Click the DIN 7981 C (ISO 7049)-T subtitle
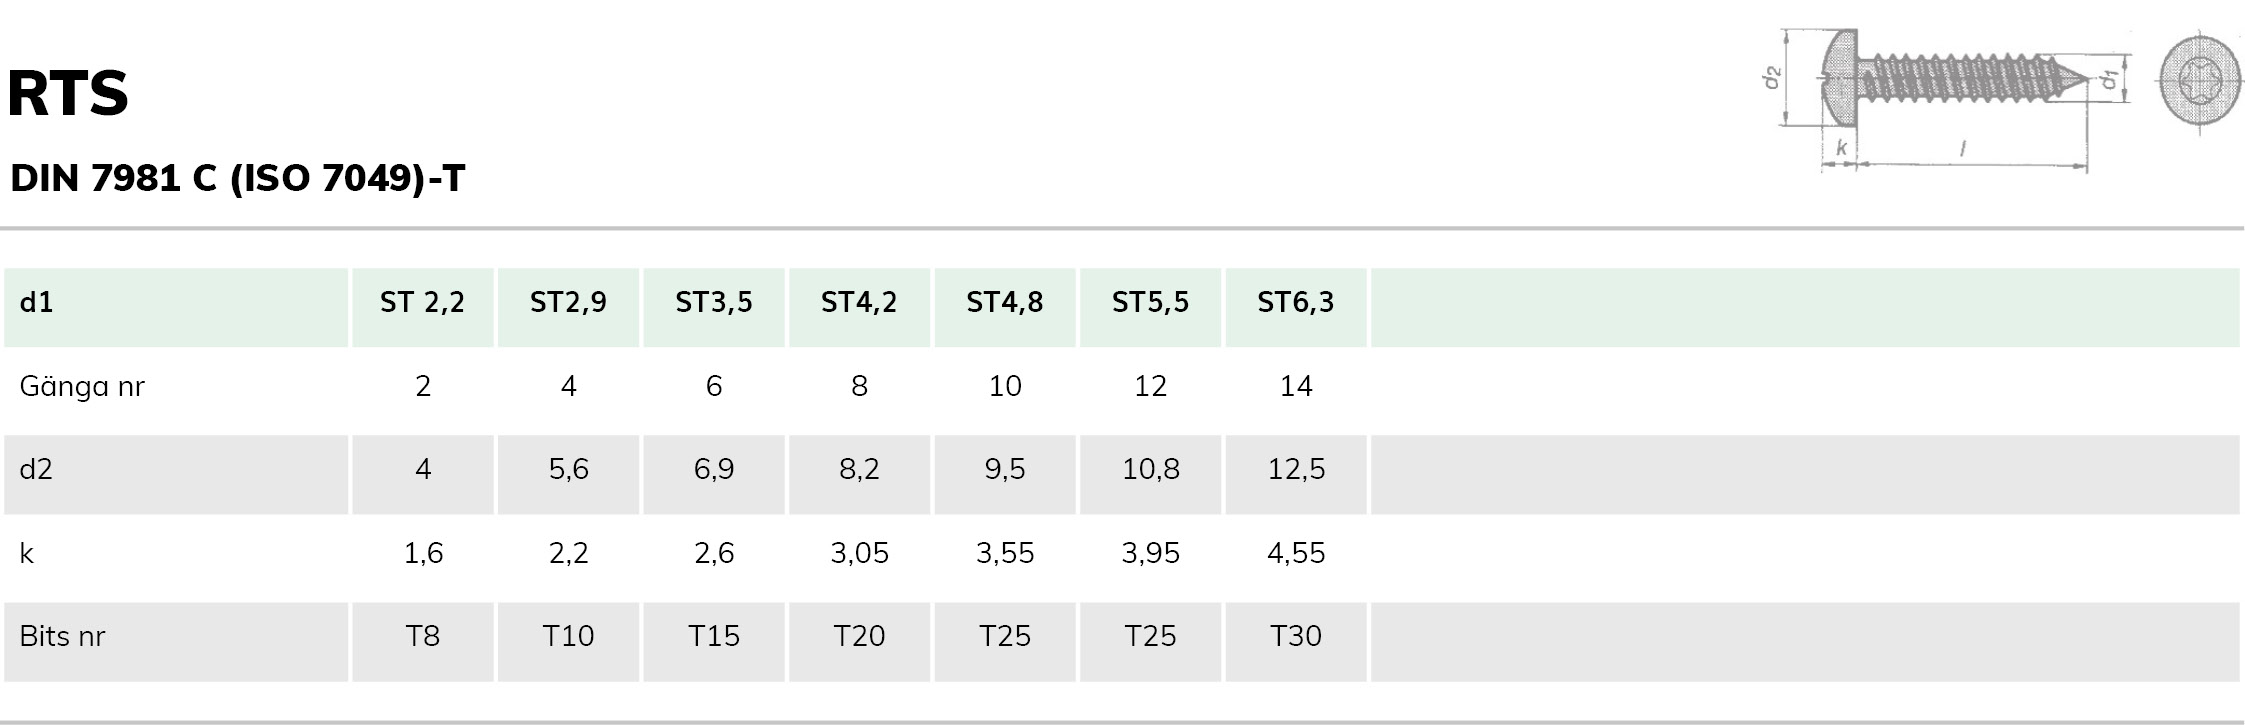Viewport: 2245px width, 725px height. [238, 178]
